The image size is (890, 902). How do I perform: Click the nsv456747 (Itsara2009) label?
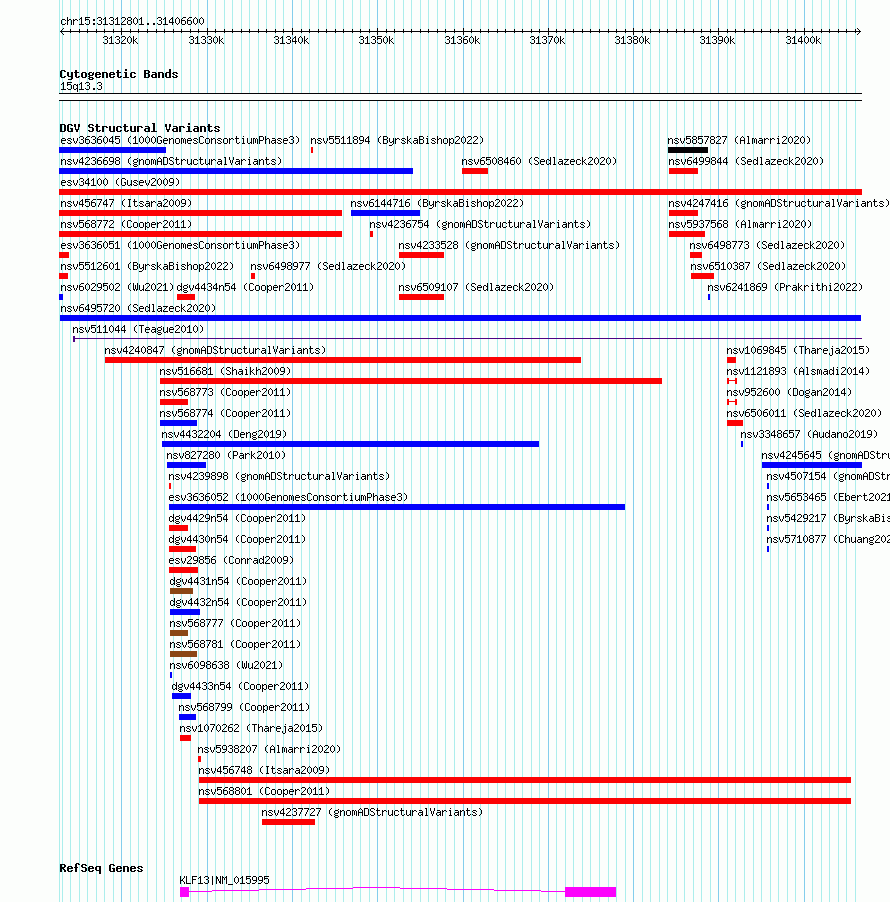tap(126, 203)
